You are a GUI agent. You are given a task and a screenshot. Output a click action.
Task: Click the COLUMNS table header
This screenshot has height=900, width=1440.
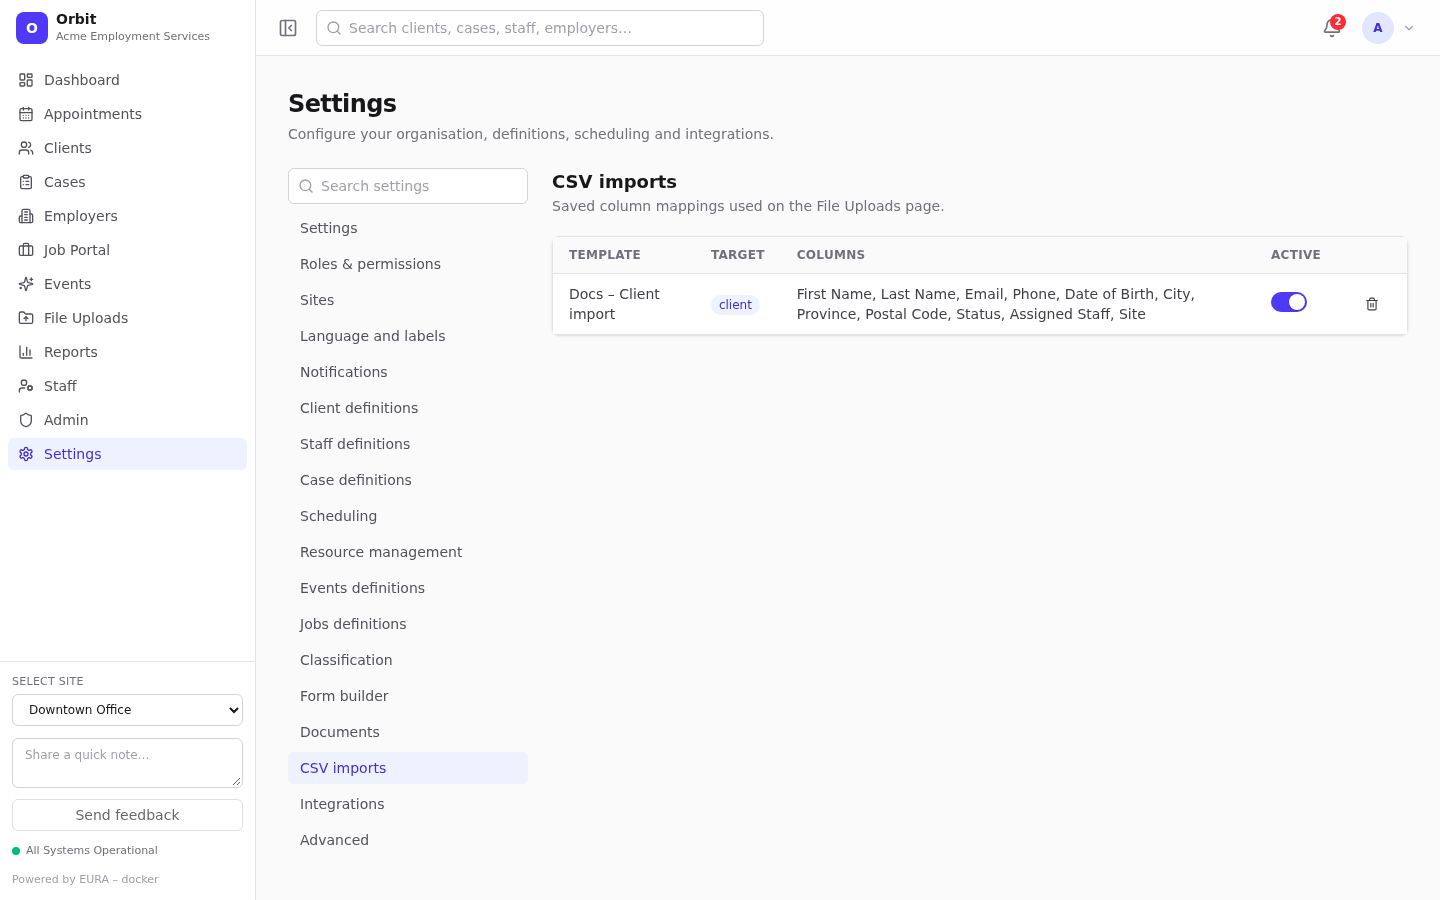click(831, 255)
